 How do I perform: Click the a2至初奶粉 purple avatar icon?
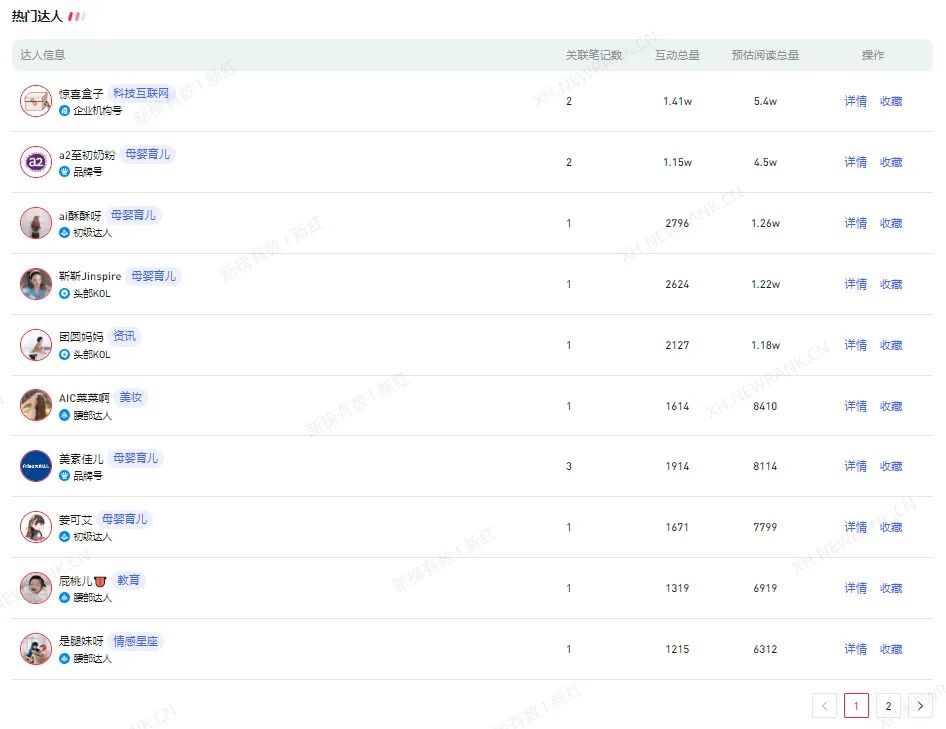[36, 162]
